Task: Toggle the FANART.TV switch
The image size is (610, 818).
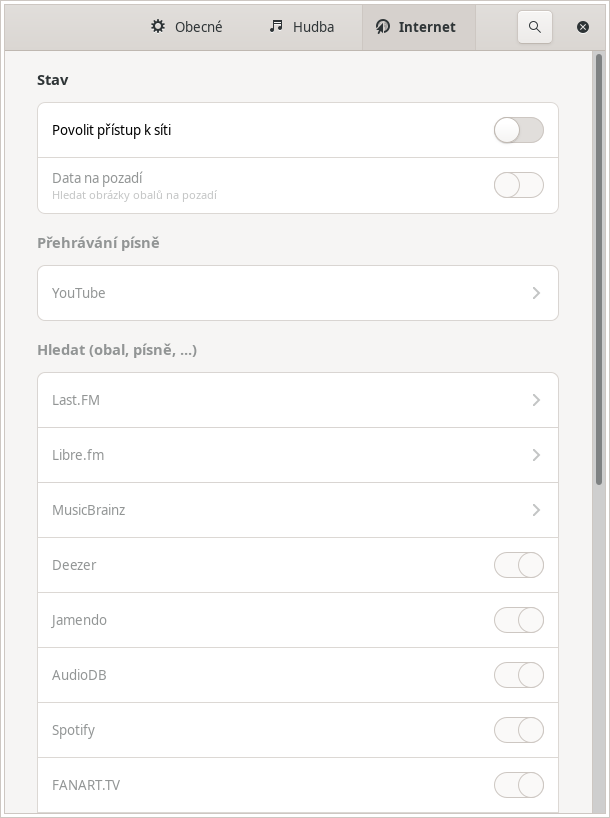Action: point(519,785)
